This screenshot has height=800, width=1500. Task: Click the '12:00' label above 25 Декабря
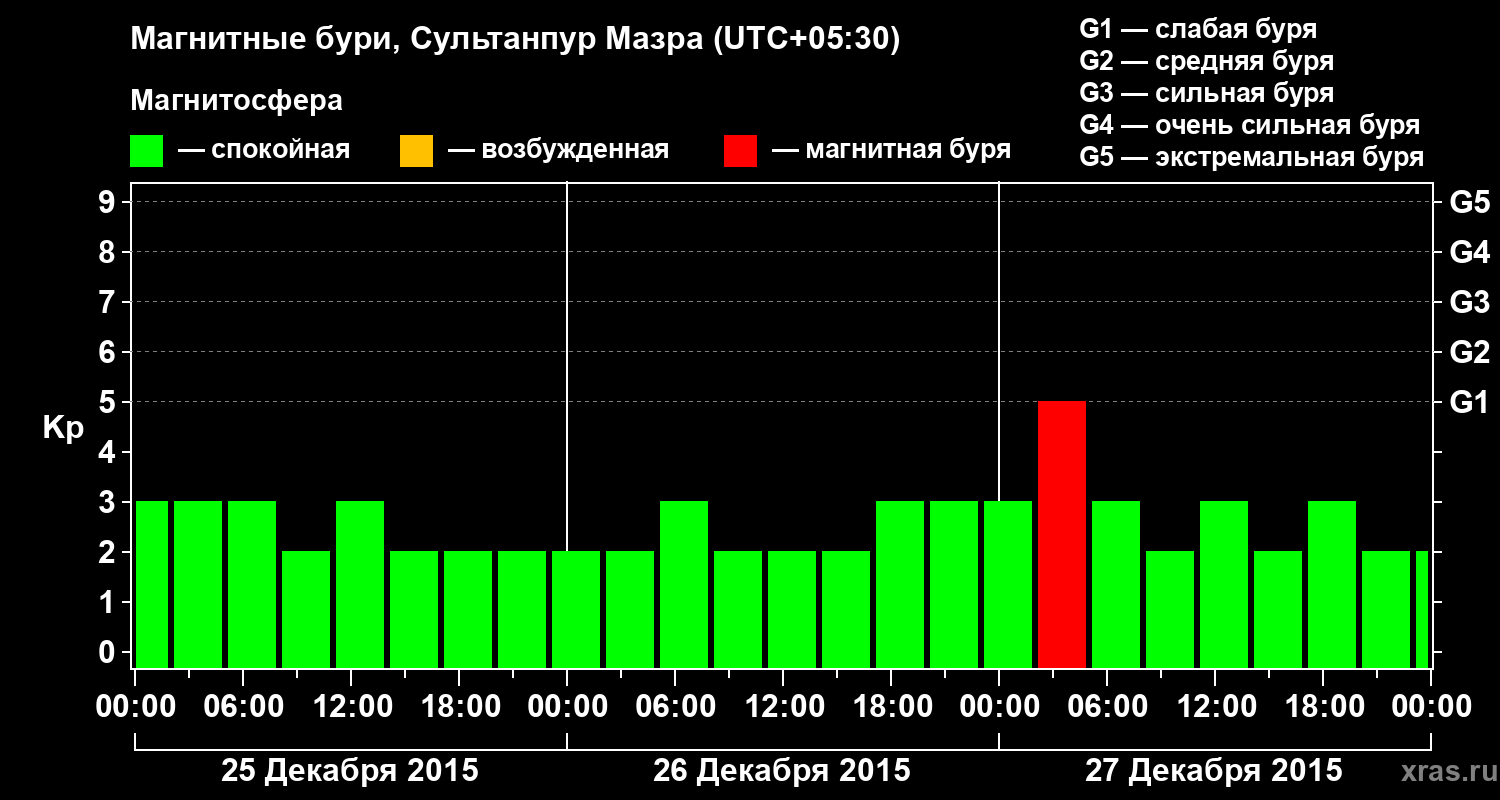pos(351,706)
